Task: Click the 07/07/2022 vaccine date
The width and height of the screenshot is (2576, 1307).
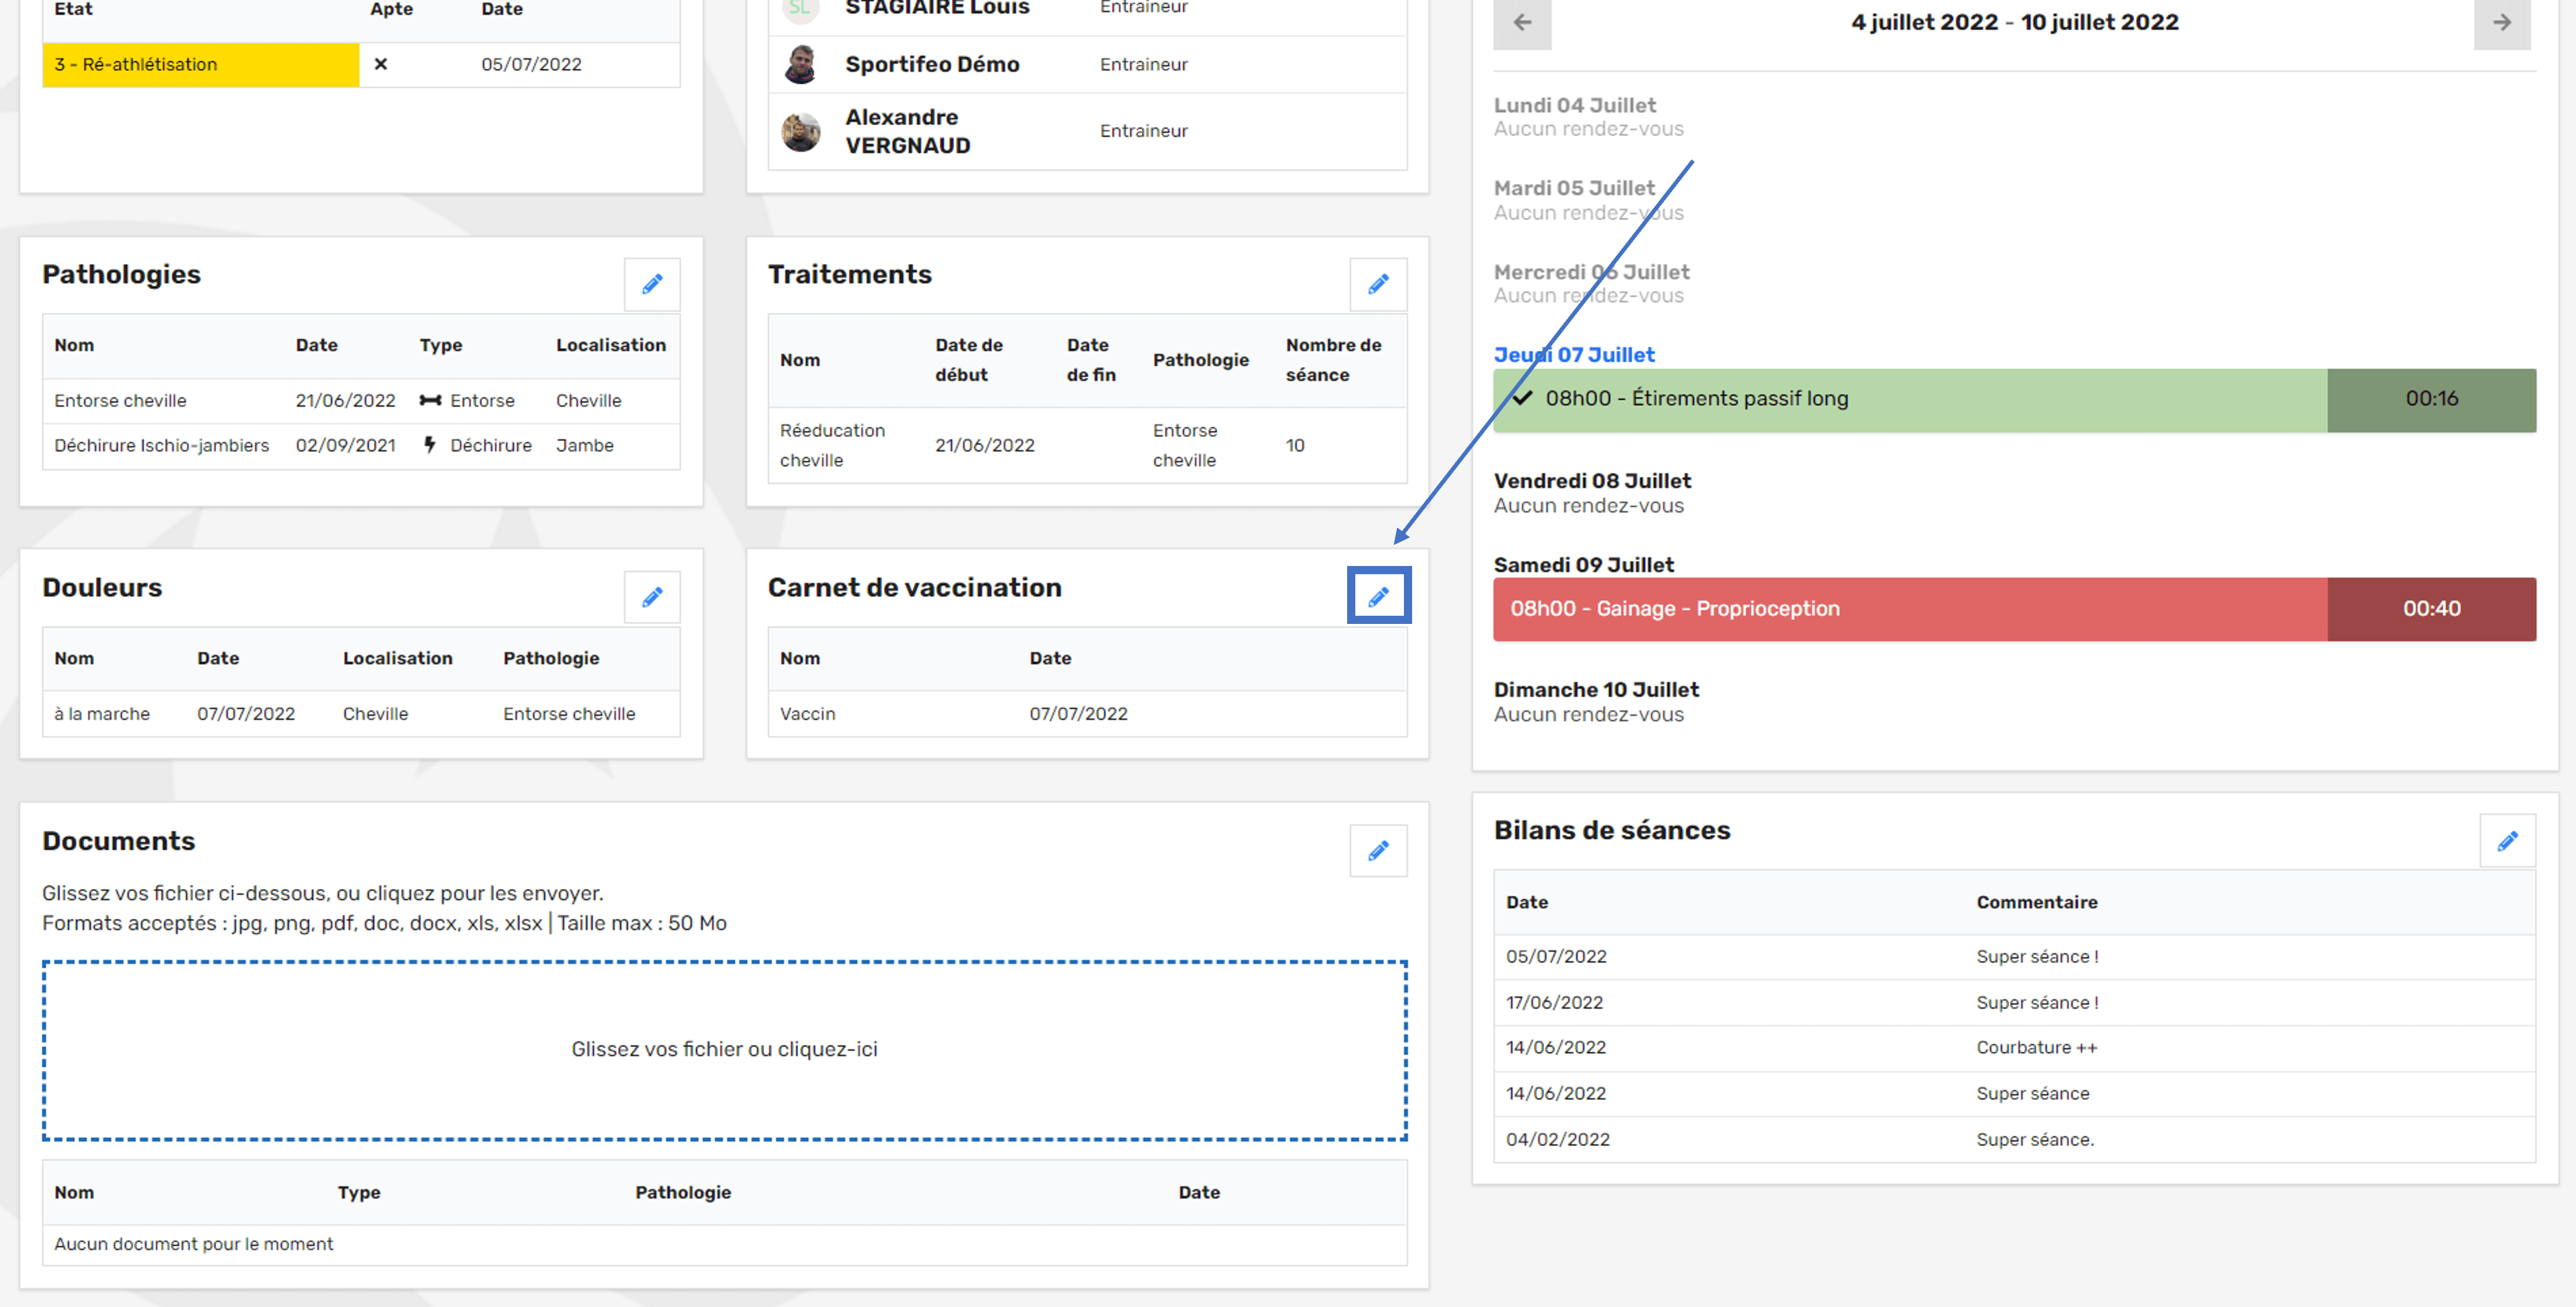Action: [x=1078, y=714]
